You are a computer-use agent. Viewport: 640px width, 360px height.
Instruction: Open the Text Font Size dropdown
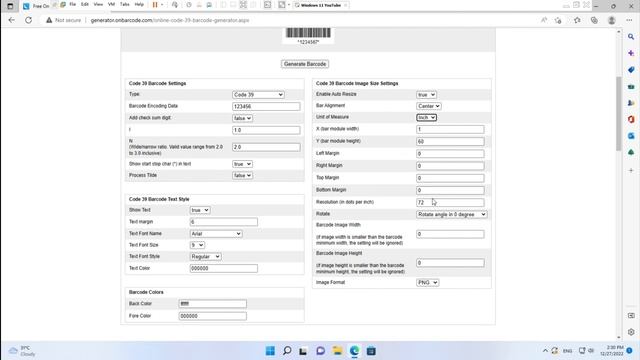pyautogui.click(x=197, y=245)
